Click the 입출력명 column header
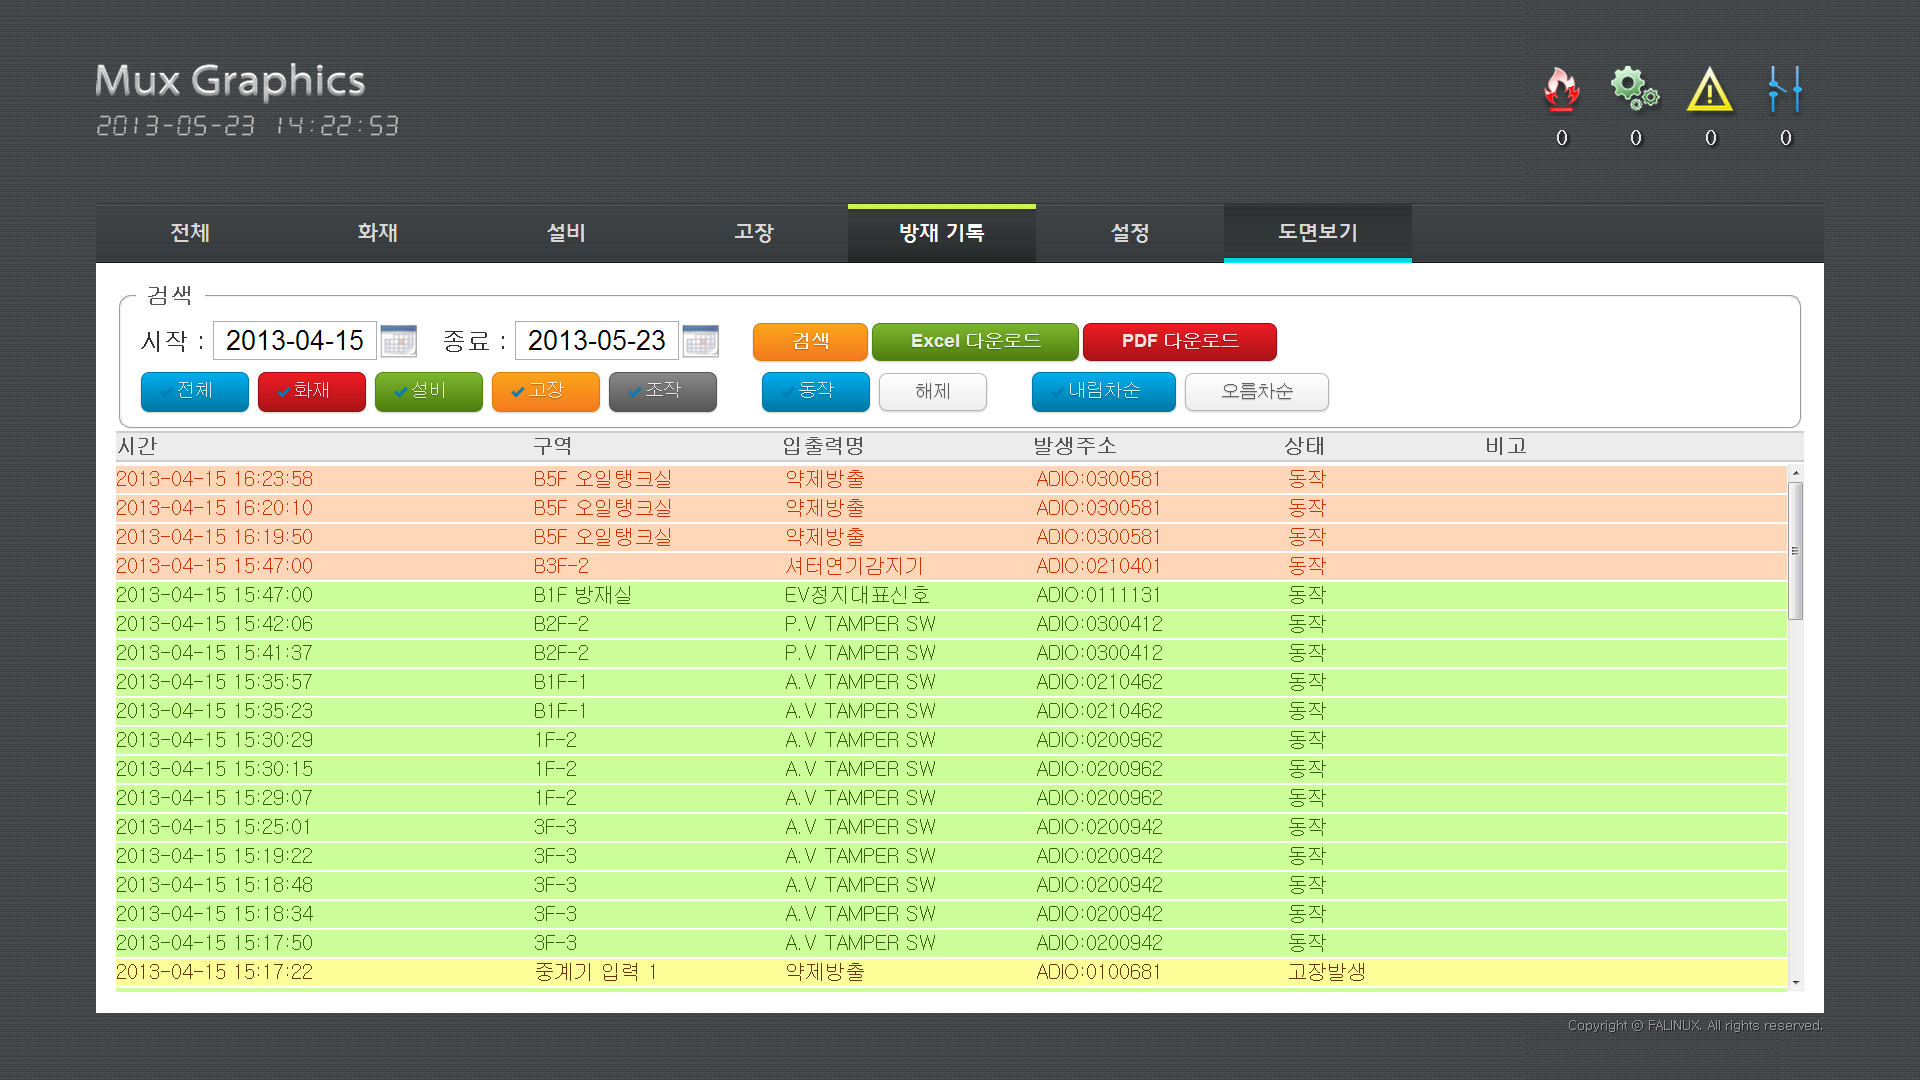Image resolution: width=1920 pixels, height=1080 pixels. [x=824, y=446]
